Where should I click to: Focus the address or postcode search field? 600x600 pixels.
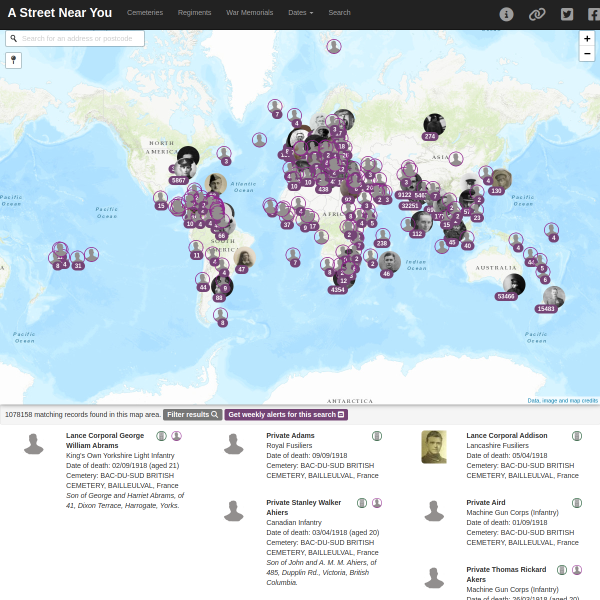coord(75,38)
